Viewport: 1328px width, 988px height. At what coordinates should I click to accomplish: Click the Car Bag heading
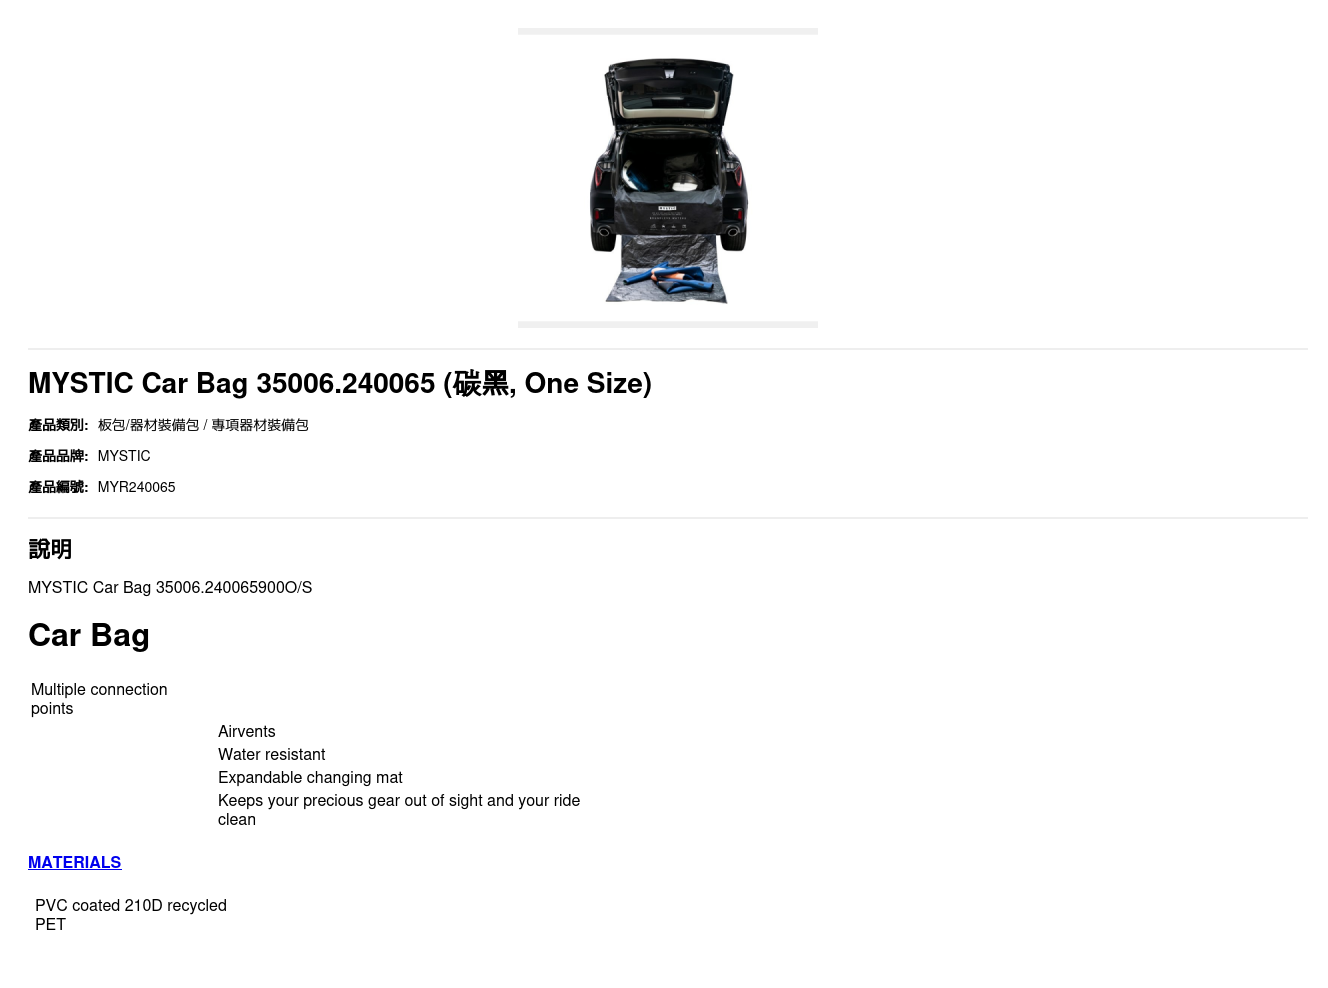(89, 635)
